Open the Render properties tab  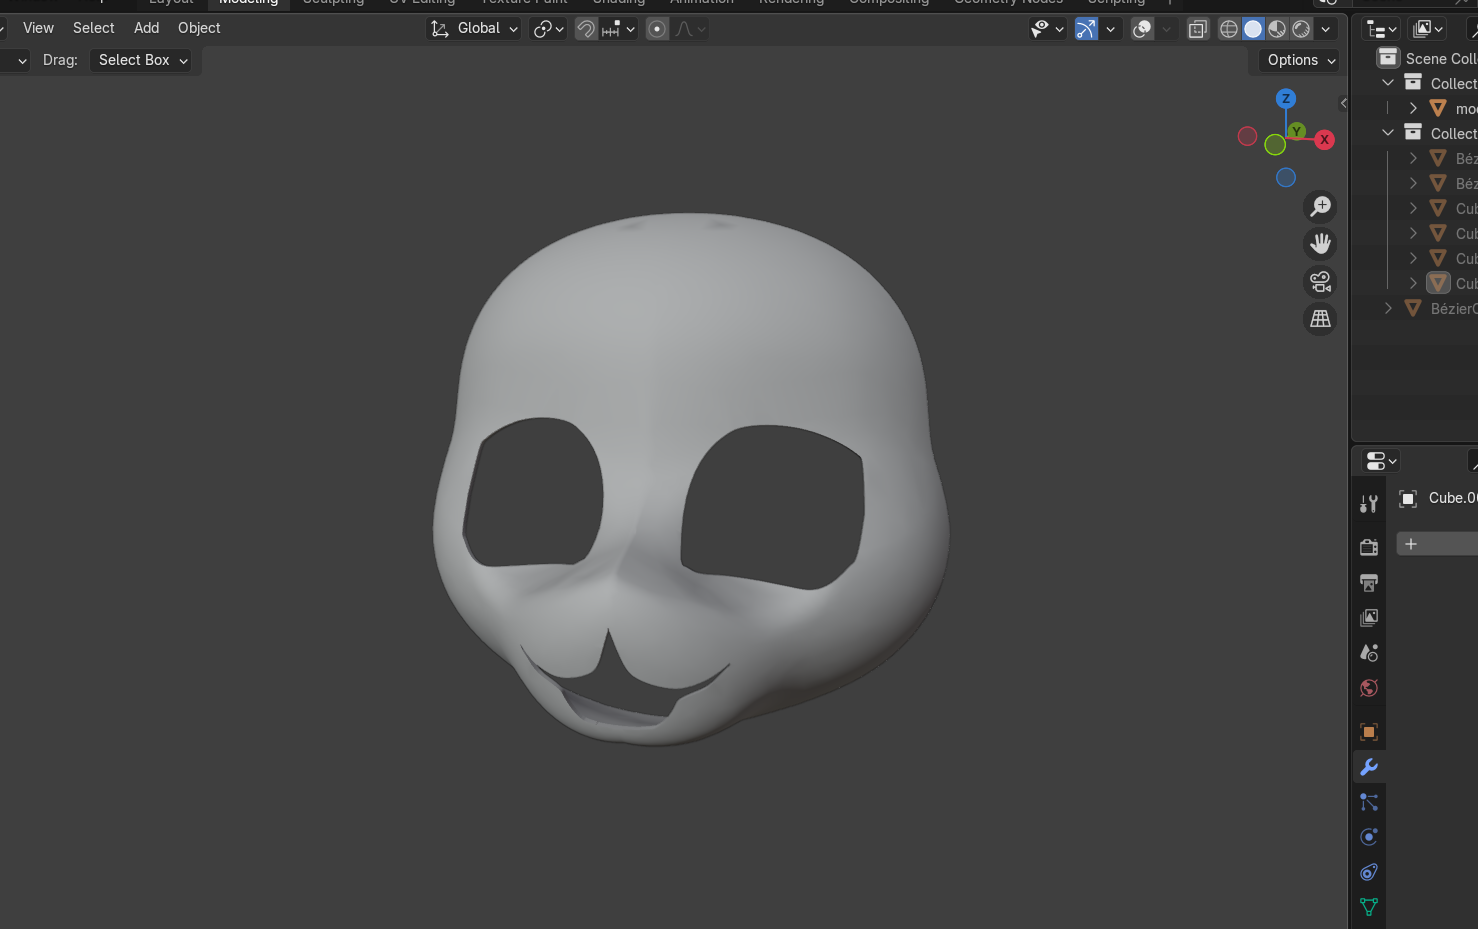1369,547
